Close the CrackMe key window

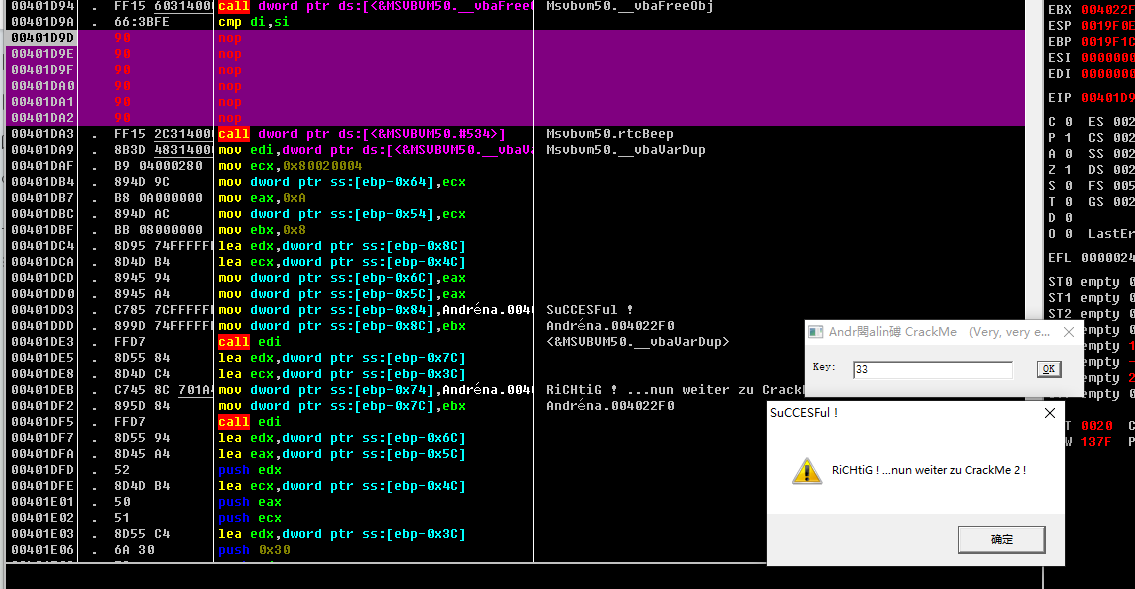(1068, 332)
